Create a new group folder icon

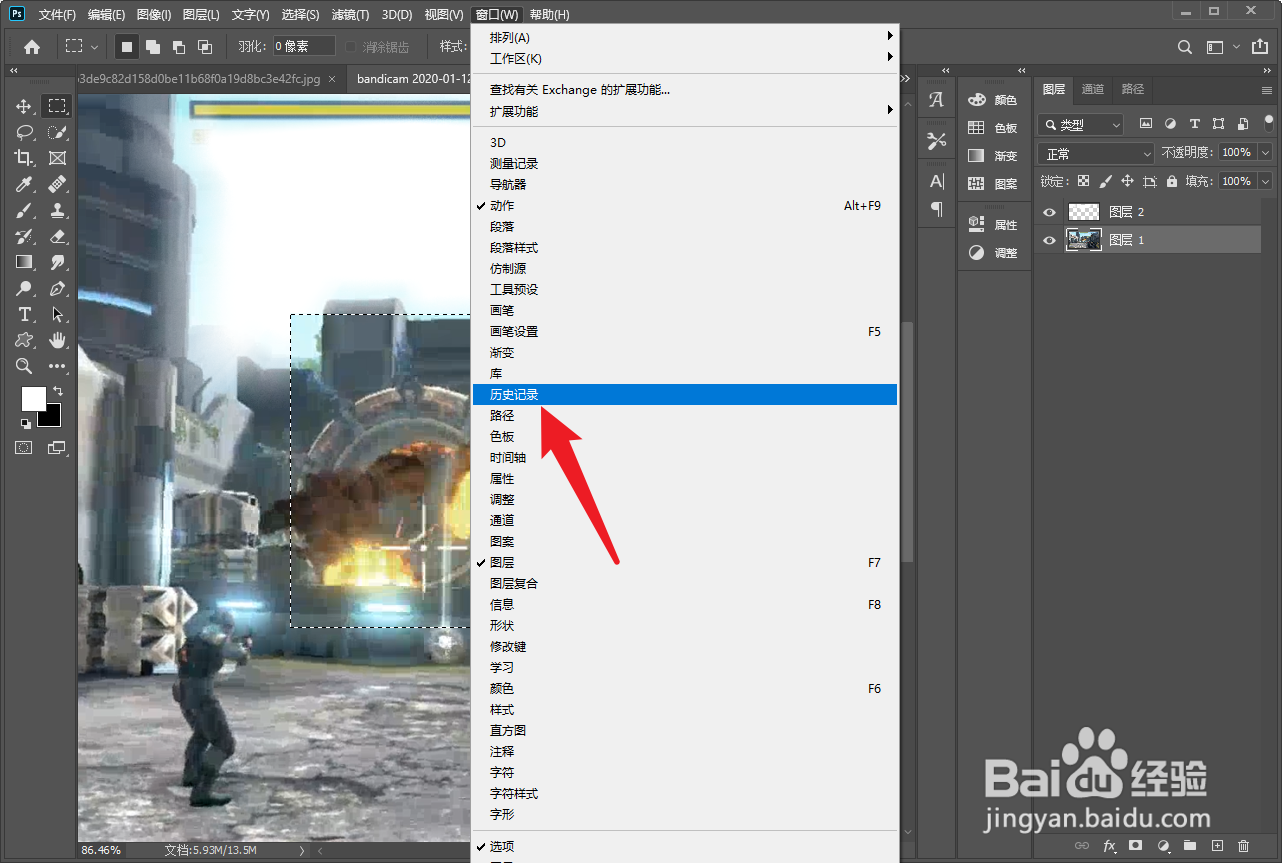pos(1190,846)
